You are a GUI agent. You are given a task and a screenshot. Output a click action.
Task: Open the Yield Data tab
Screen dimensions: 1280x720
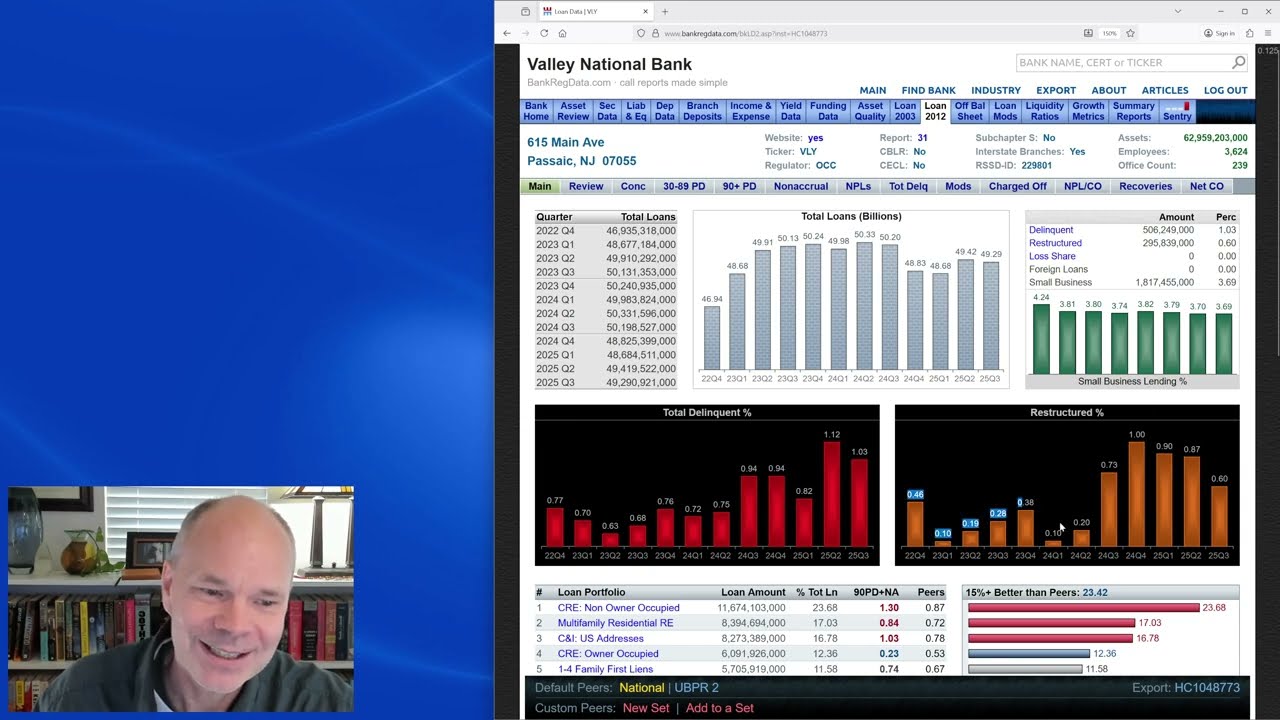coord(791,111)
